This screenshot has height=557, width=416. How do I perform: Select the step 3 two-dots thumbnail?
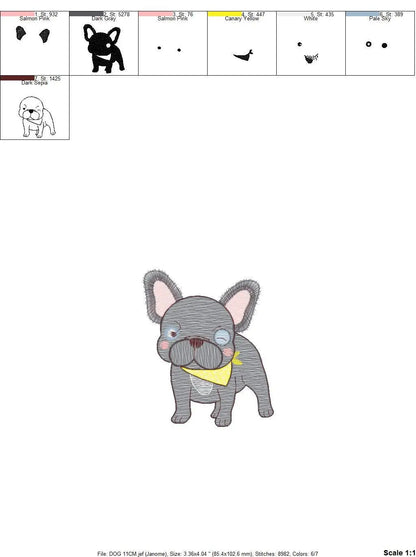tap(169, 49)
